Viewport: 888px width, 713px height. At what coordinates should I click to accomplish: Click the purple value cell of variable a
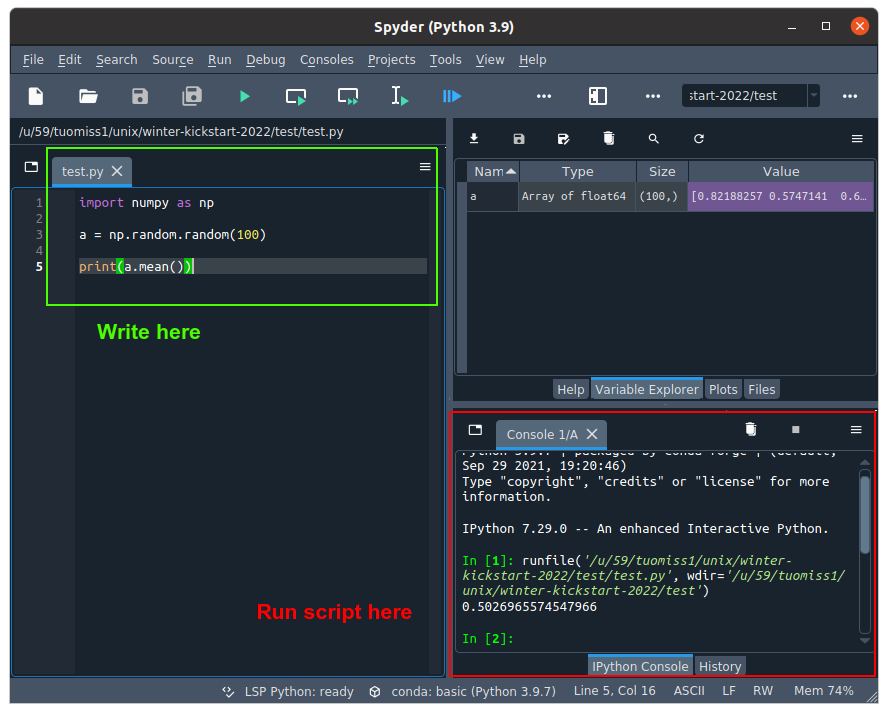point(780,197)
